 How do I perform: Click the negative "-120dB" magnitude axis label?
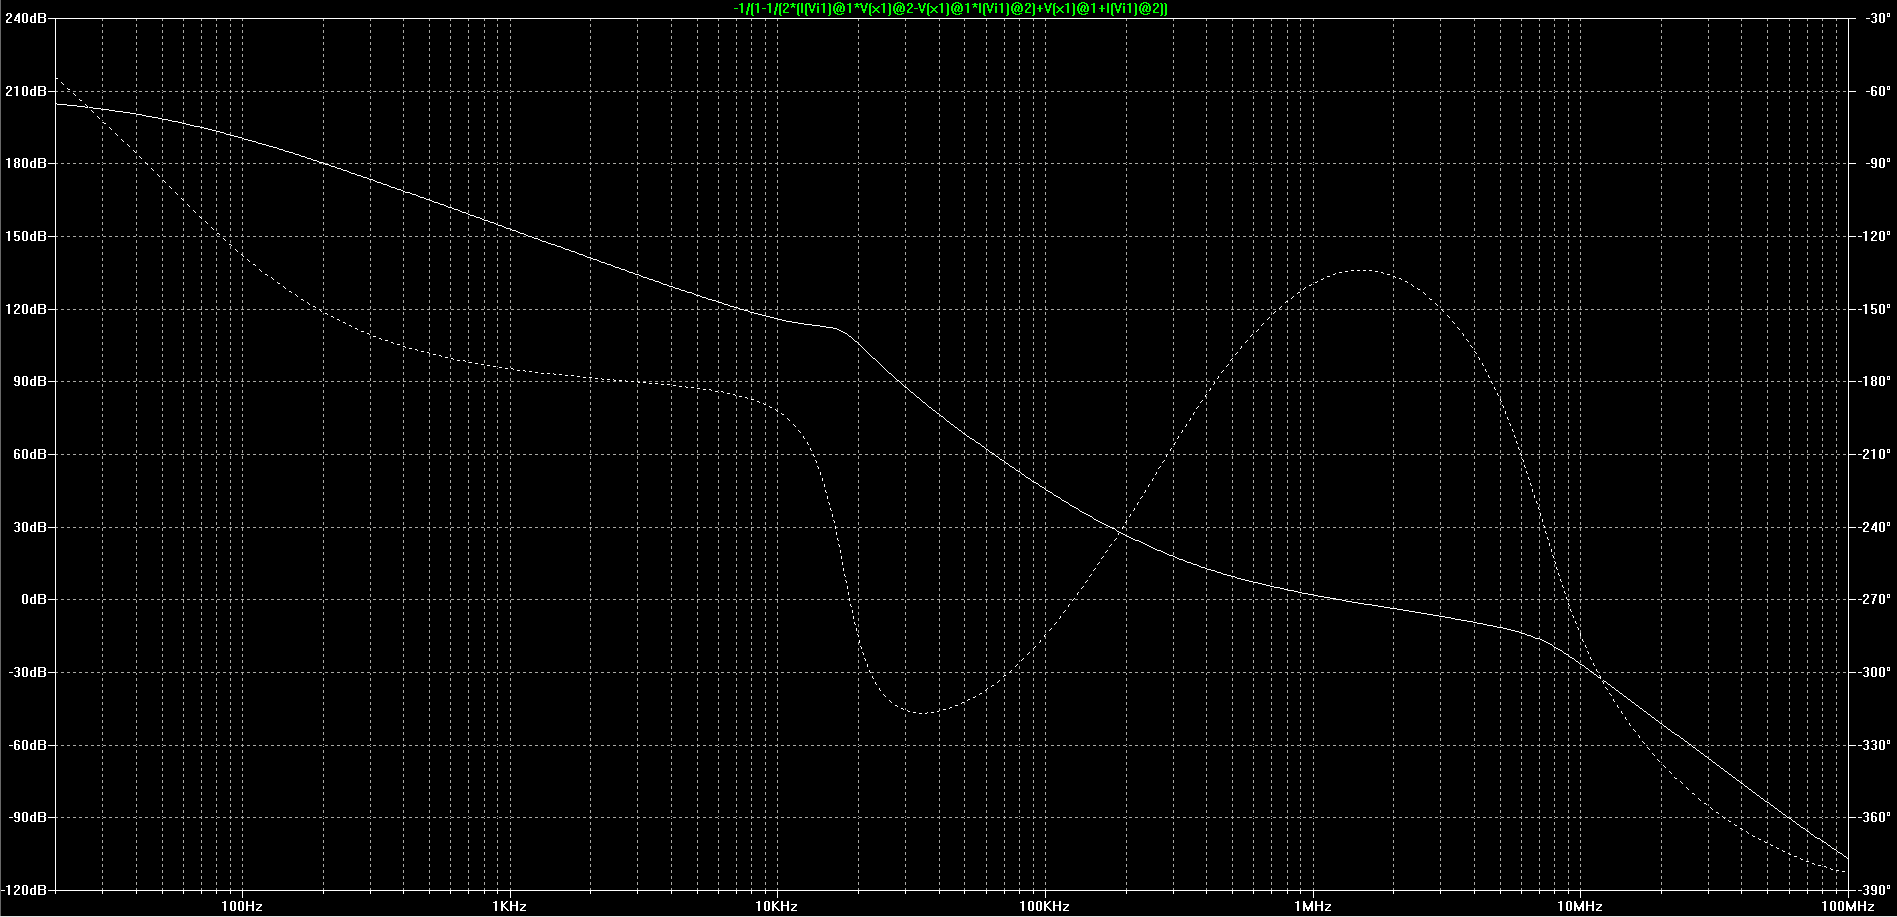(x=24, y=890)
